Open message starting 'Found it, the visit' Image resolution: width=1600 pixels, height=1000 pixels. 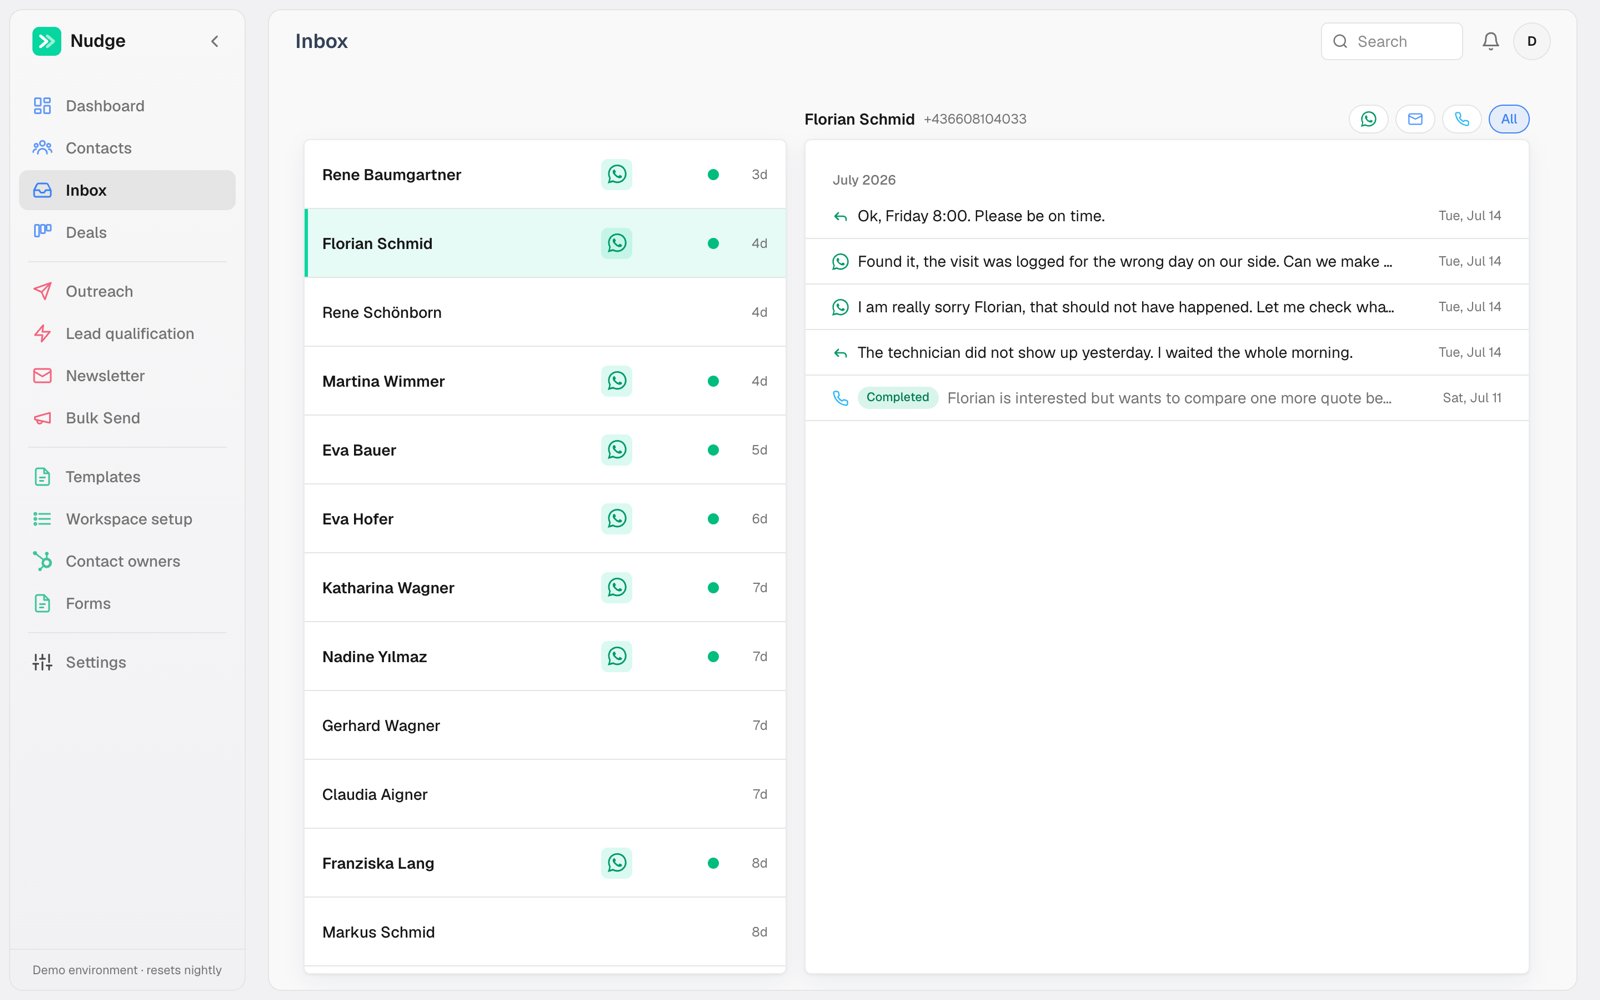tap(1167, 261)
